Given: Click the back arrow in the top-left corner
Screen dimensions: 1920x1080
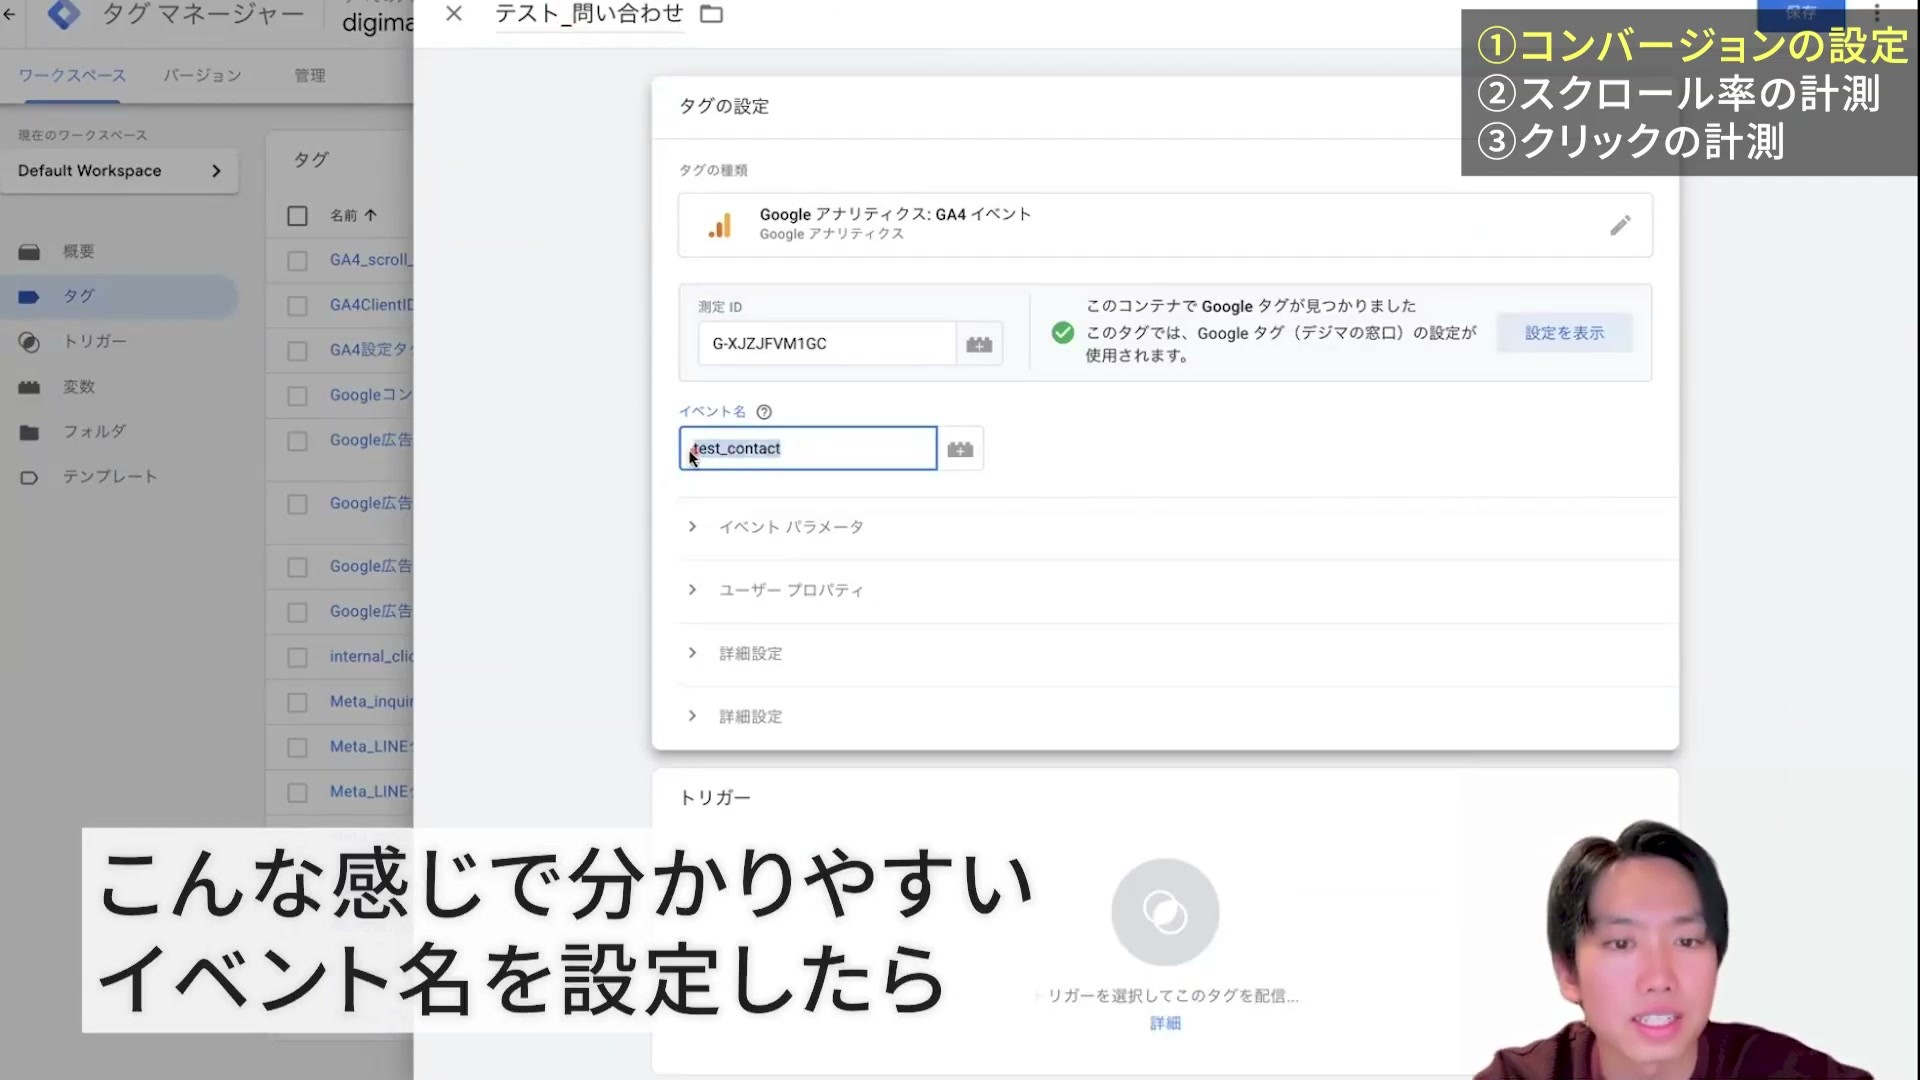Looking at the screenshot, I should 10,14.
